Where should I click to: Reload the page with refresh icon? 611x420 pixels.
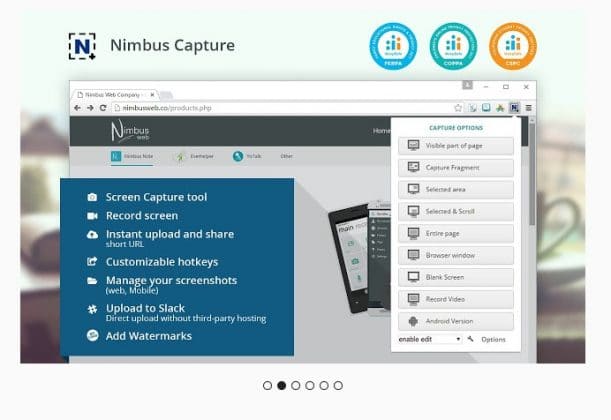click(103, 108)
